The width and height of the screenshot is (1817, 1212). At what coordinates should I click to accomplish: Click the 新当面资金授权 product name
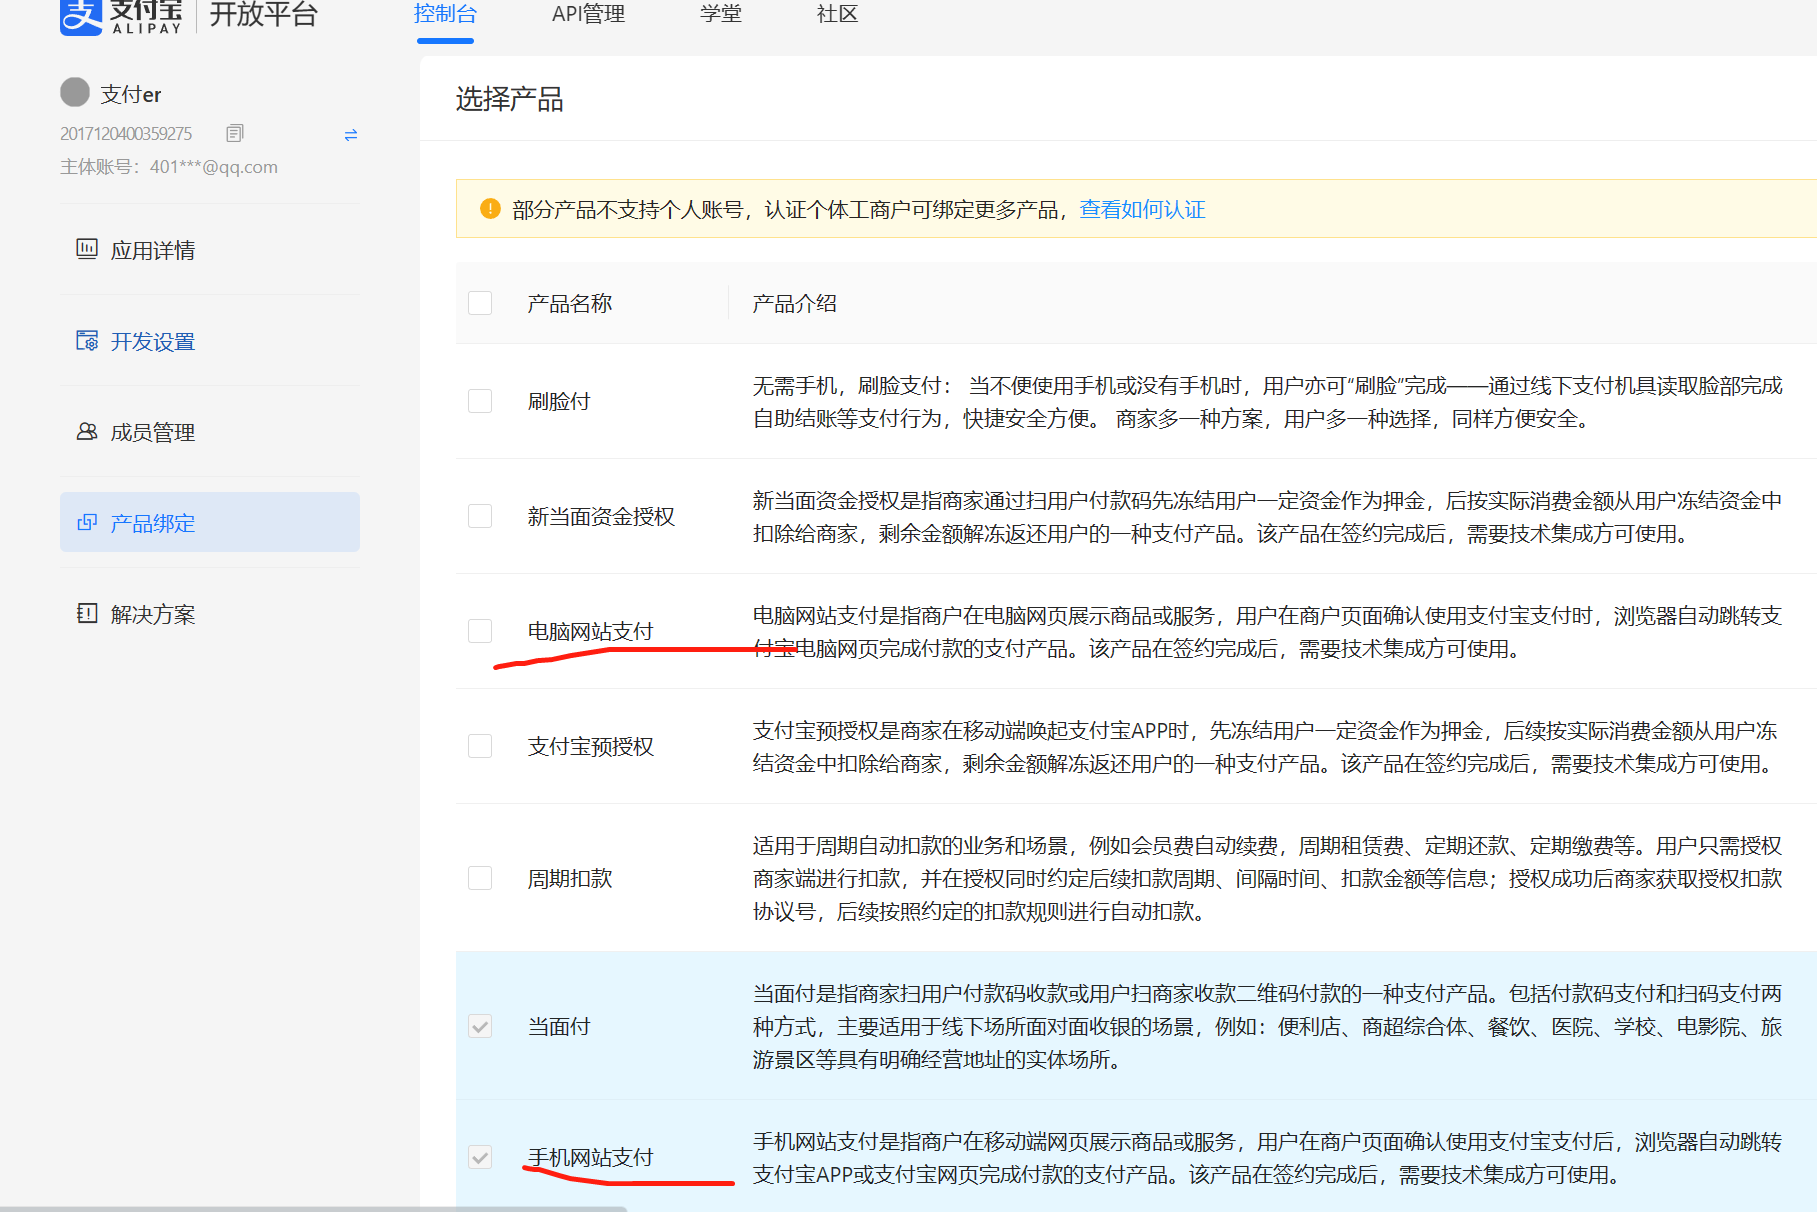pos(601,516)
